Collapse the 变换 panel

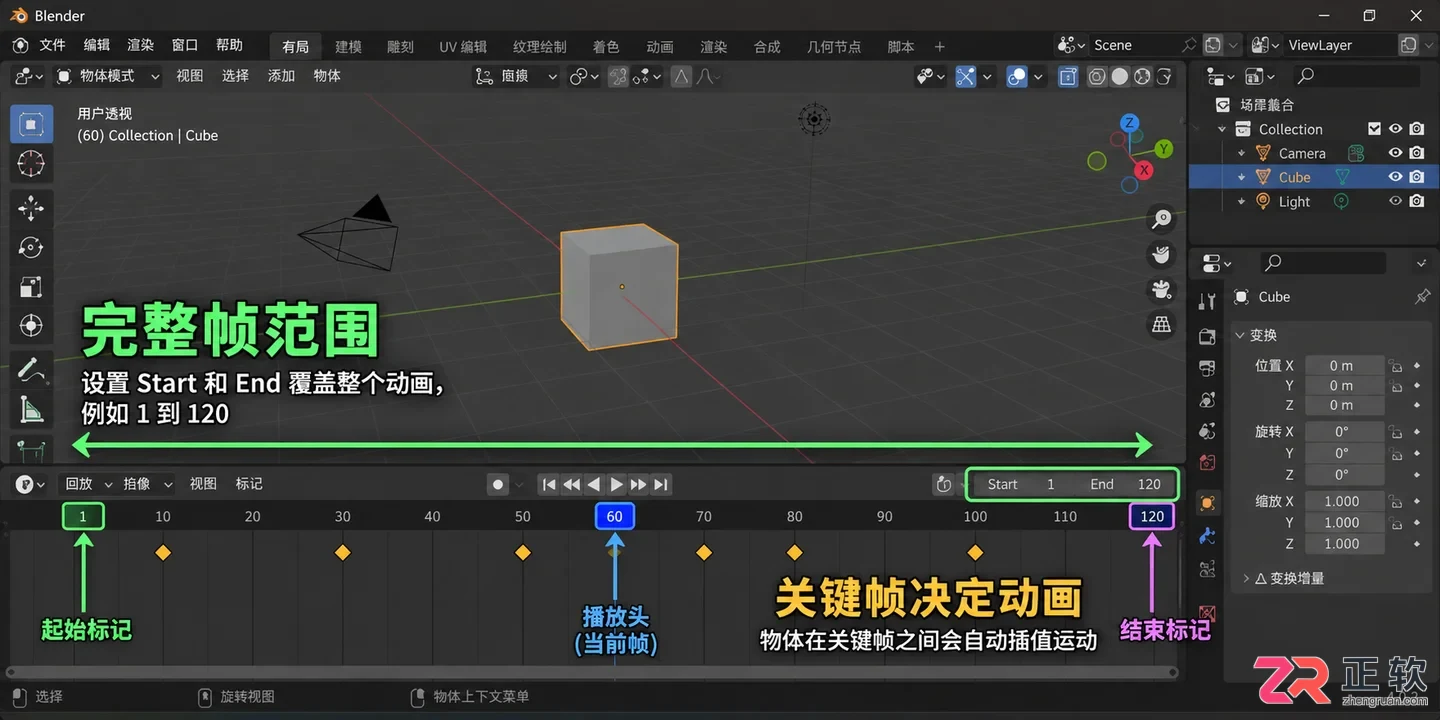1241,335
